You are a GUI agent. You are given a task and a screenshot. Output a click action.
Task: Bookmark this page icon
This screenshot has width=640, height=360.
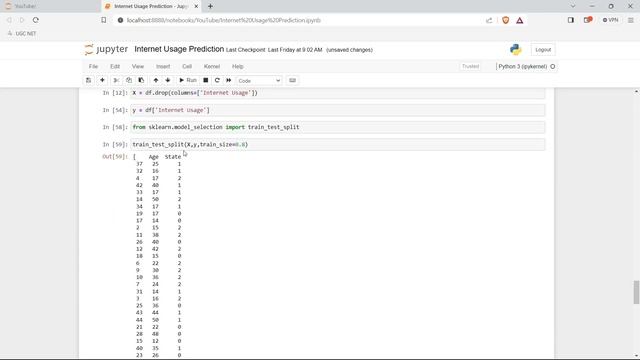pos(104,20)
